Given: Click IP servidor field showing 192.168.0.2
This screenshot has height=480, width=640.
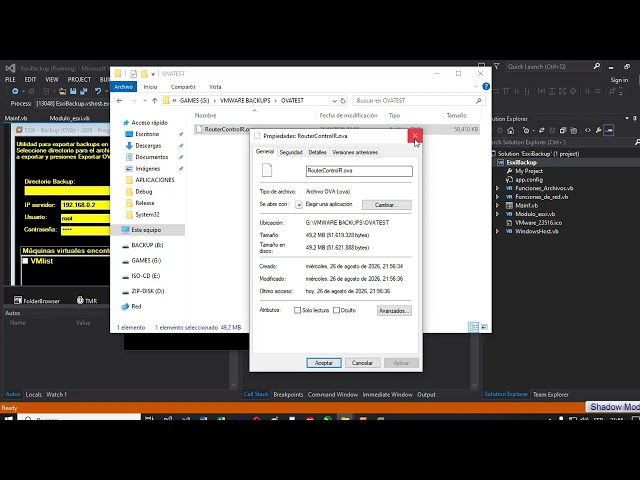Looking at the screenshot, I should pos(85,205).
